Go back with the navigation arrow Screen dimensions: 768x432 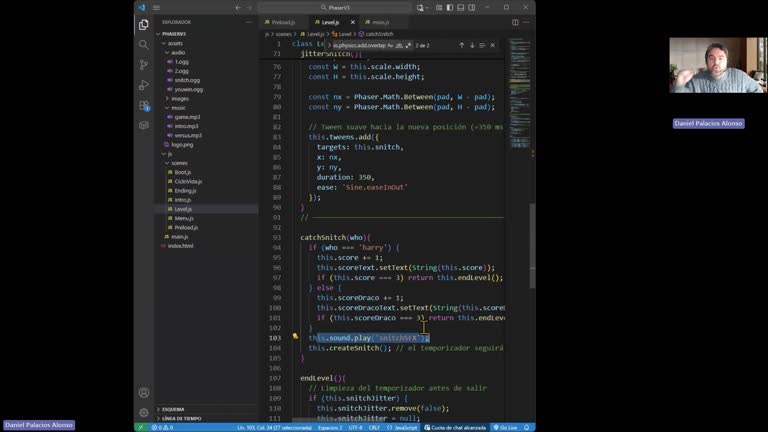click(238, 7)
